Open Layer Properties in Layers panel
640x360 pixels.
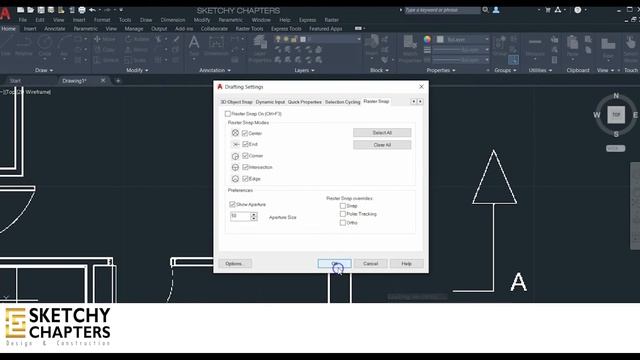[x=260, y=48]
